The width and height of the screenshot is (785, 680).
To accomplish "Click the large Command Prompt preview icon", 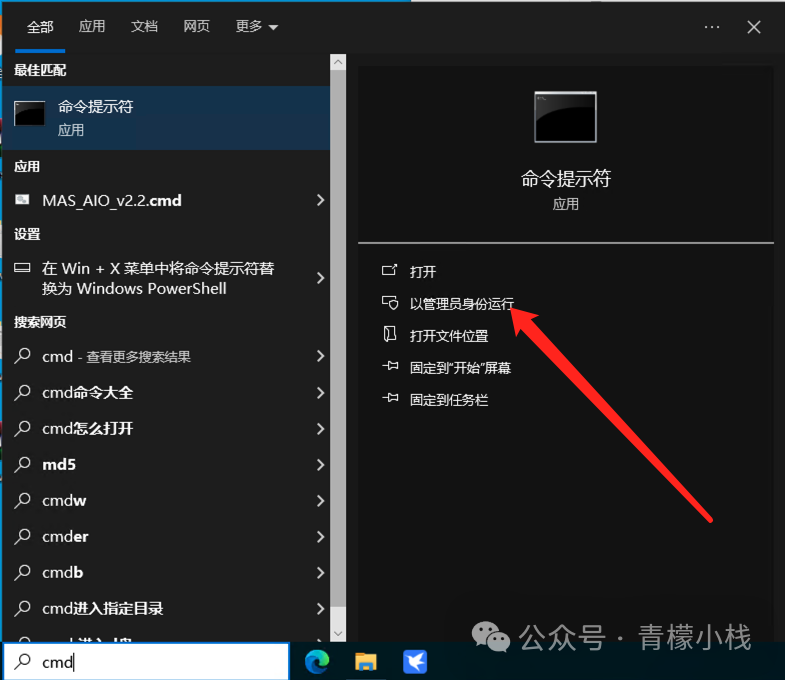I will click(565, 117).
